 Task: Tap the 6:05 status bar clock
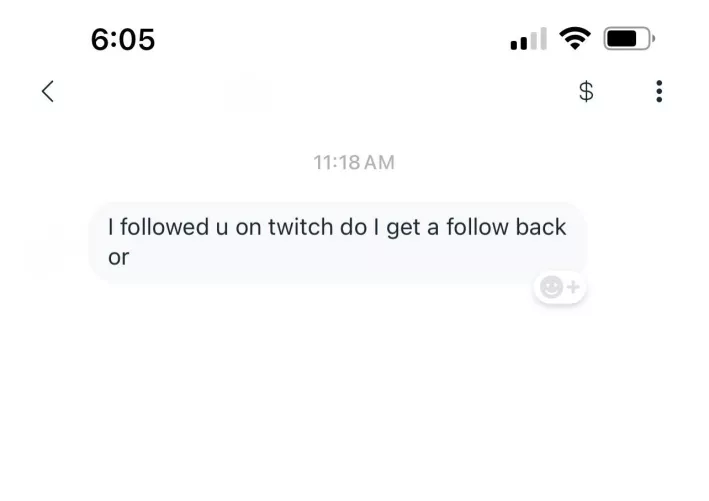coord(122,40)
